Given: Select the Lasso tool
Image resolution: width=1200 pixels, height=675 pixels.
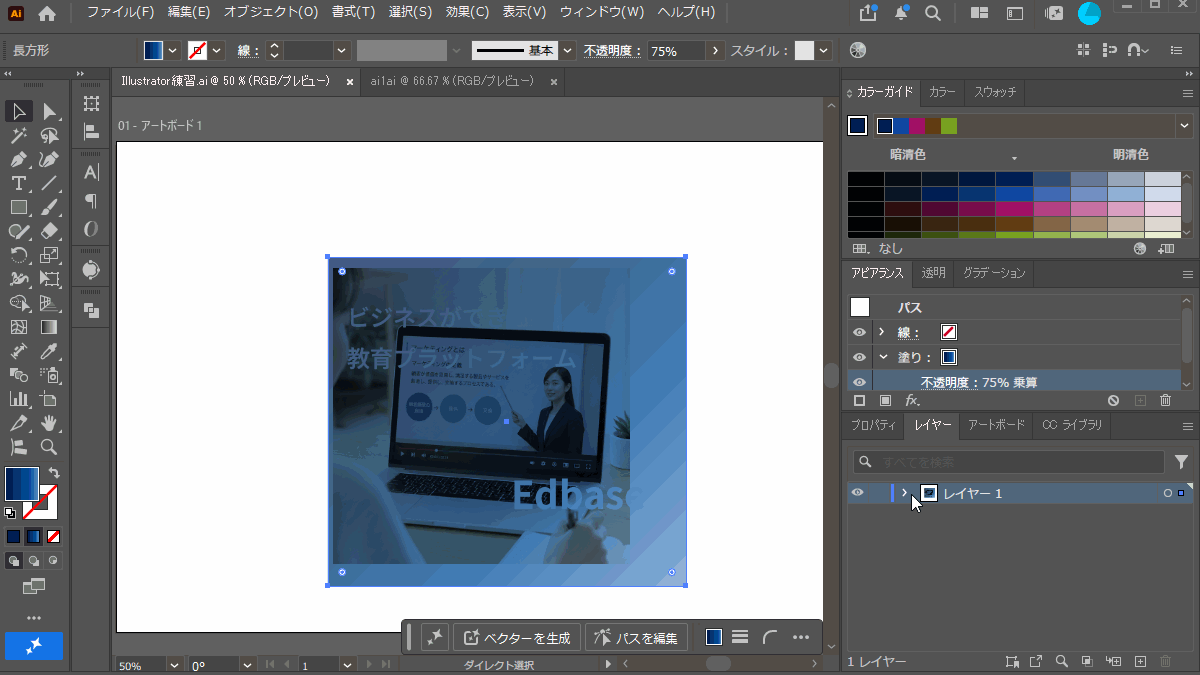Looking at the screenshot, I should 49,136.
